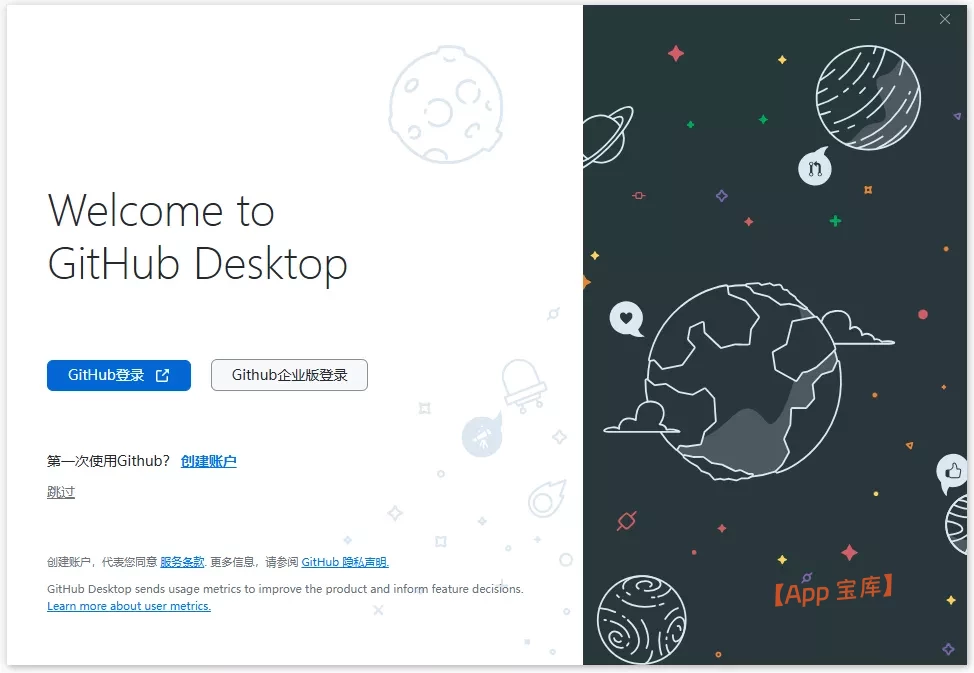Open Github企业版登录 enterprise sign-in
This screenshot has width=974, height=673.
(x=289, y=375)
